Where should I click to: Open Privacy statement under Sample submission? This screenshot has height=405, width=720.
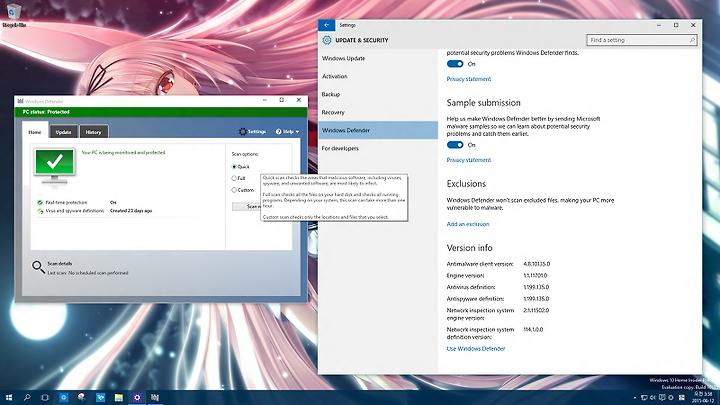click(x=469, y=160)
